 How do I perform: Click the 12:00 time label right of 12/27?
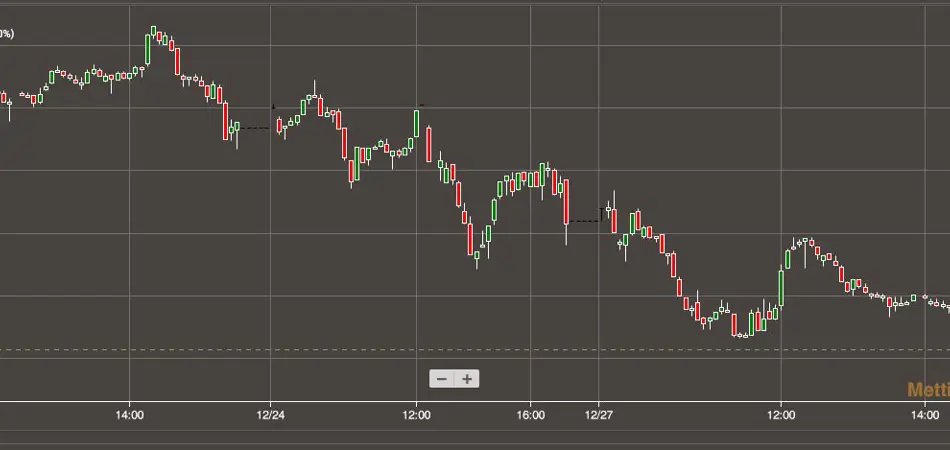coord(781,415)
